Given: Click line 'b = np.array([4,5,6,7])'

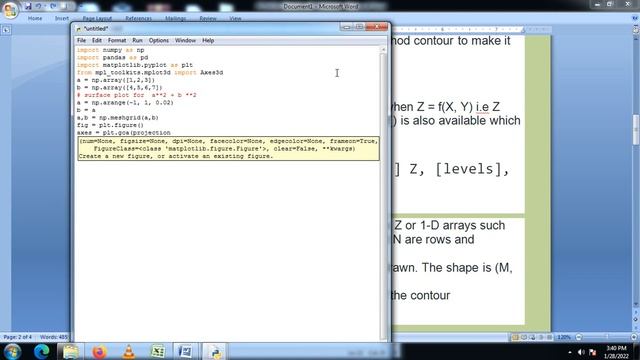Looking at the screenshot, I should pyautogui.click(x=120, y=87).
